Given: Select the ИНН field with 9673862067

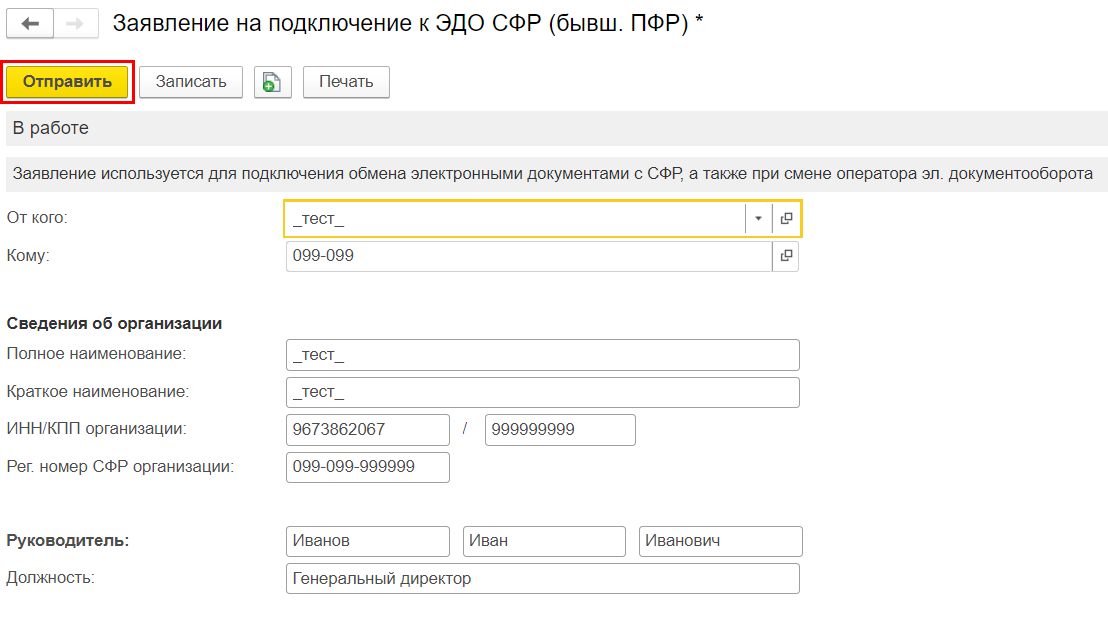Looking at the screenshot, I should 367,430.
